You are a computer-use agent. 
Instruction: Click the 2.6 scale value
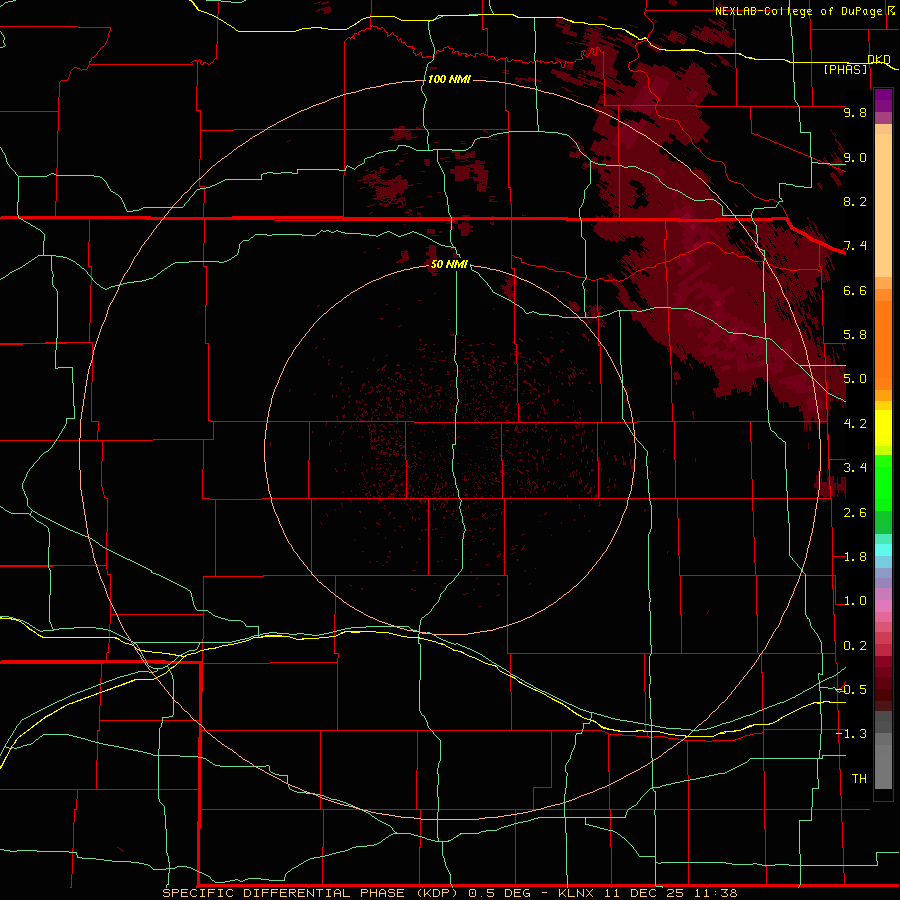pyautogui.click(x=855, y=513)
